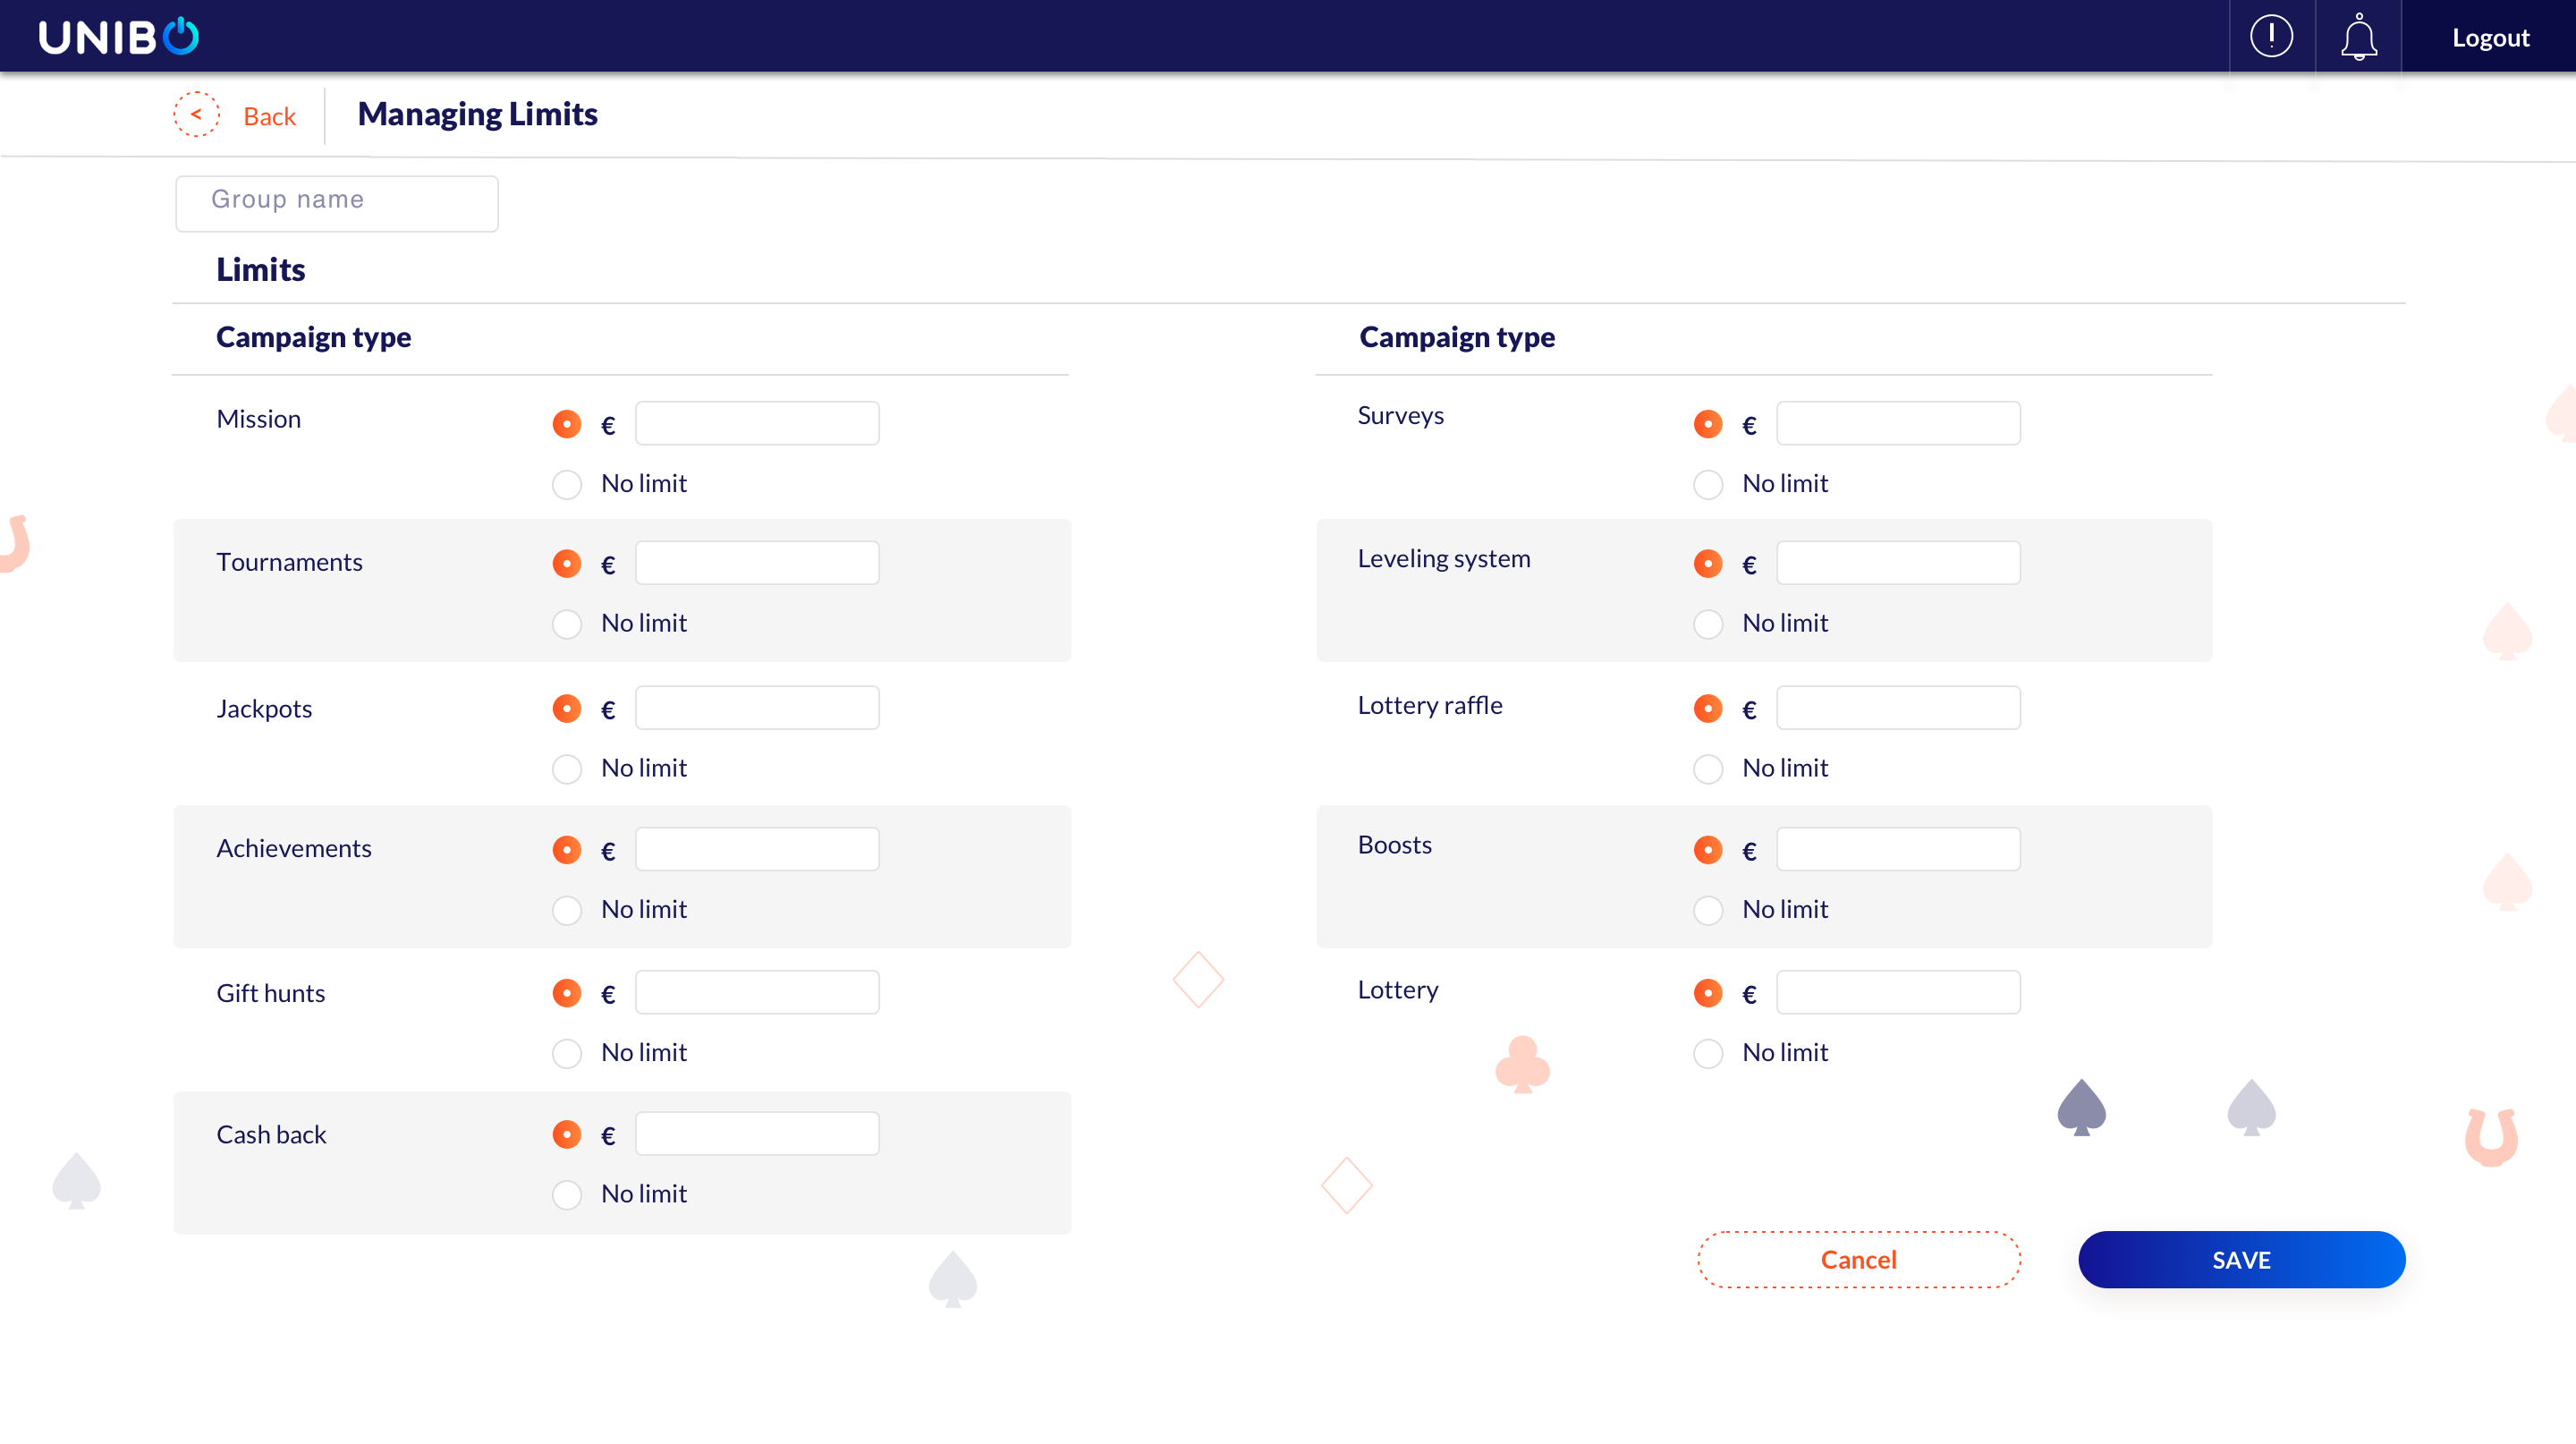Click the Limits section heading
This screenshot has height=1444, width=2576.
pos(260,270)
